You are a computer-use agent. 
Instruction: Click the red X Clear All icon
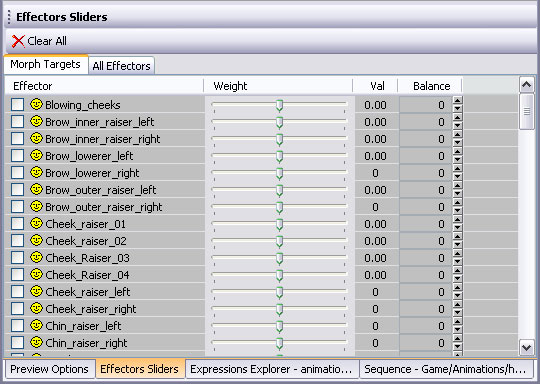[x=18, y=41]
